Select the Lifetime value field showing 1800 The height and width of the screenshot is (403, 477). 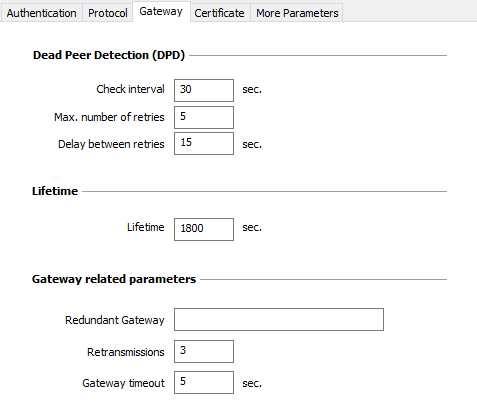coord(204,229)
